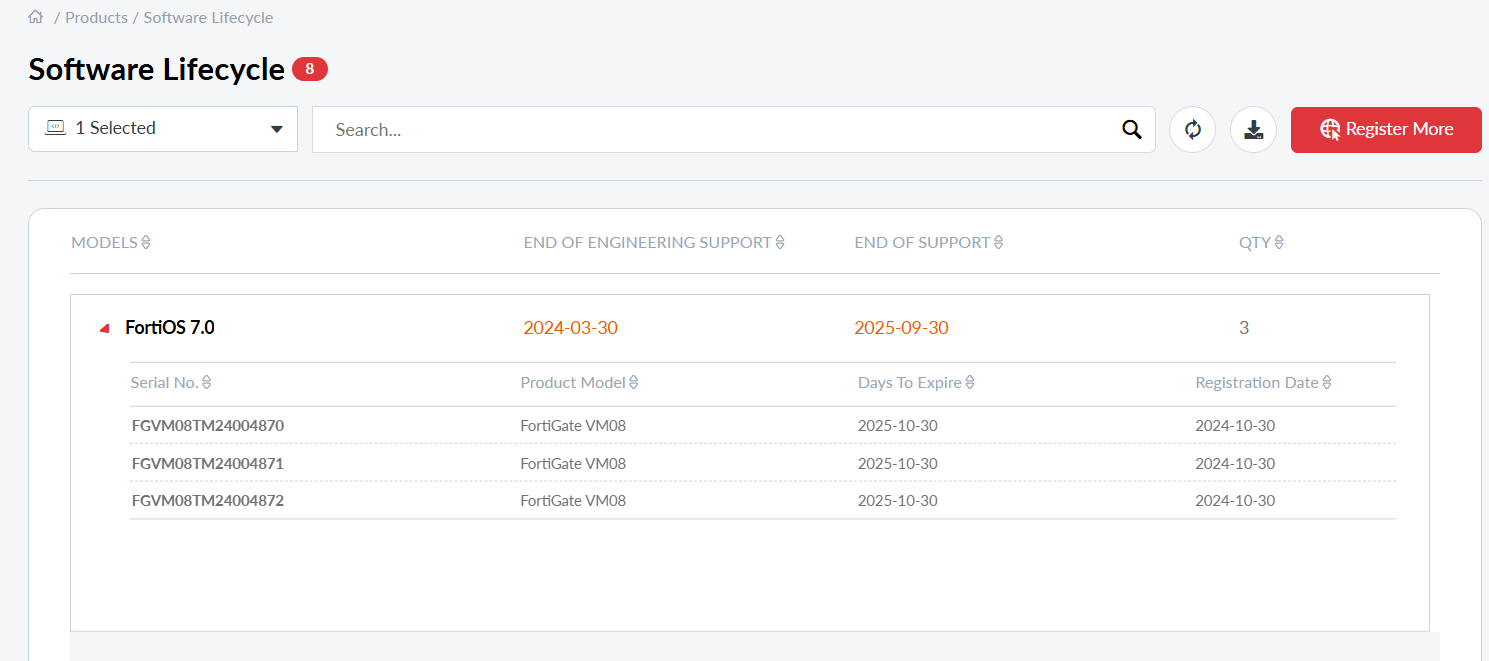Refresh the lifecycle list

[x=1192, y=129]
